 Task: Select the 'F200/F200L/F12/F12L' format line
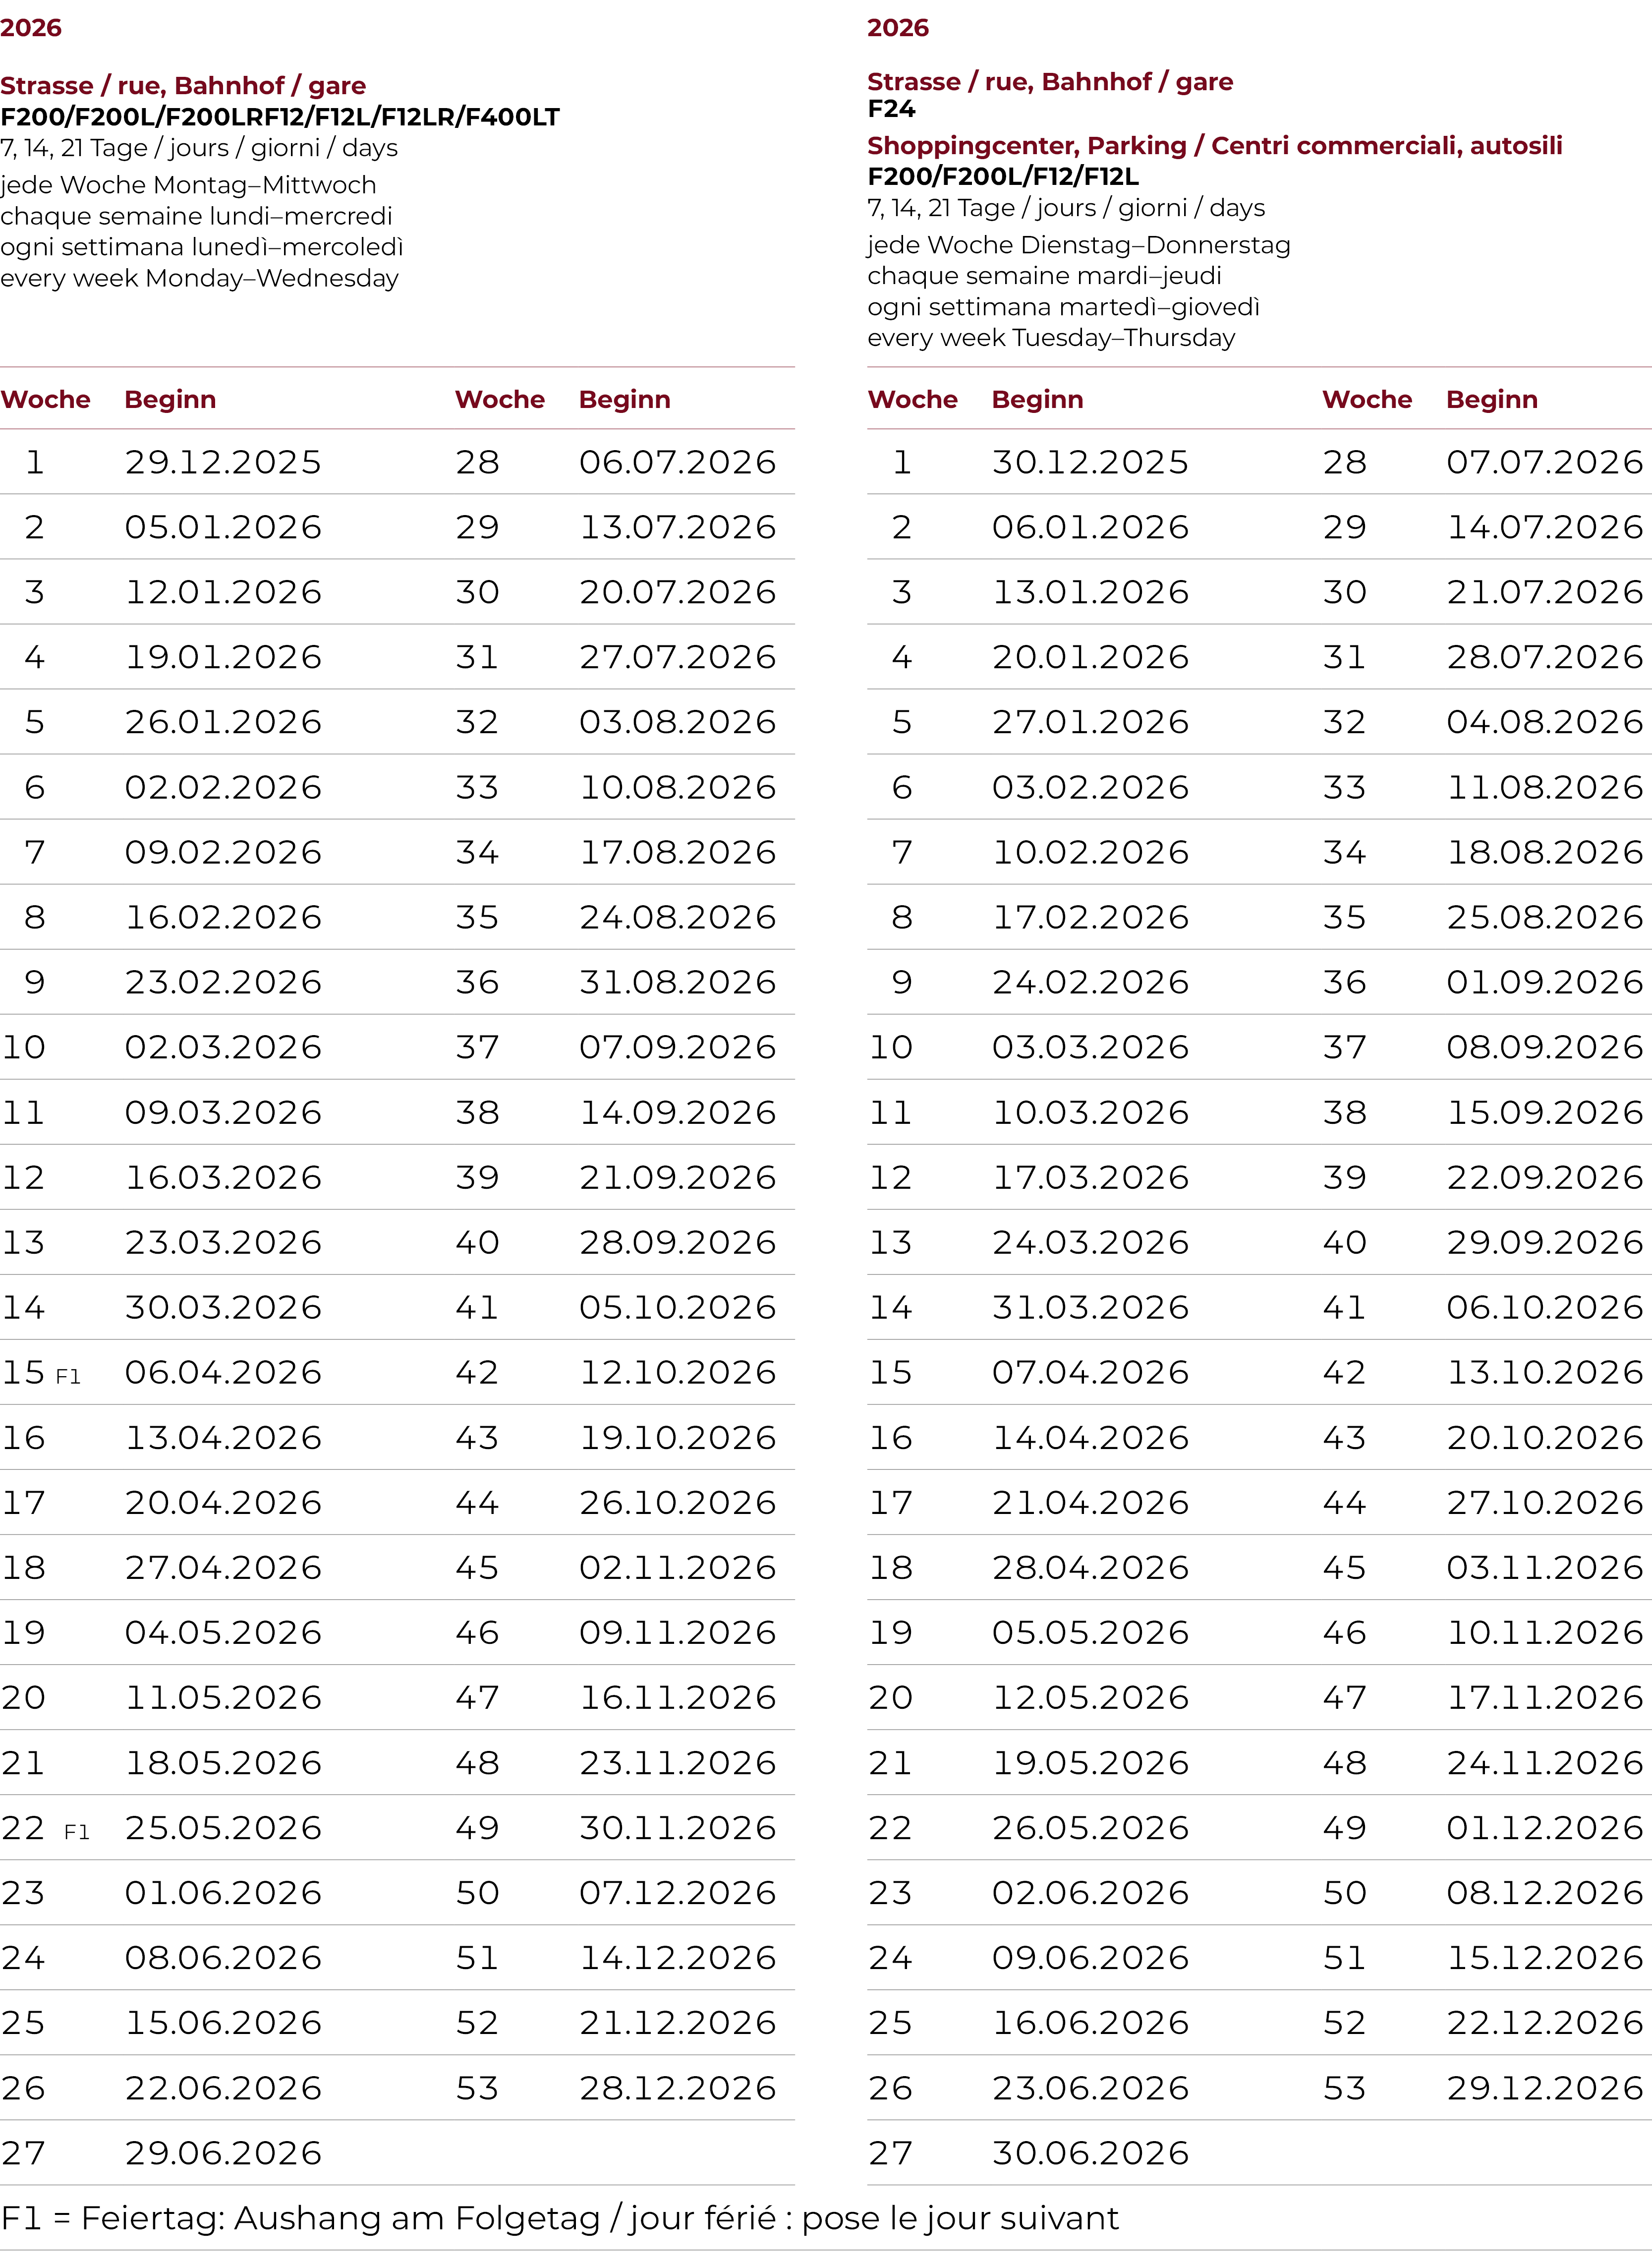[x=1003, y=177]
